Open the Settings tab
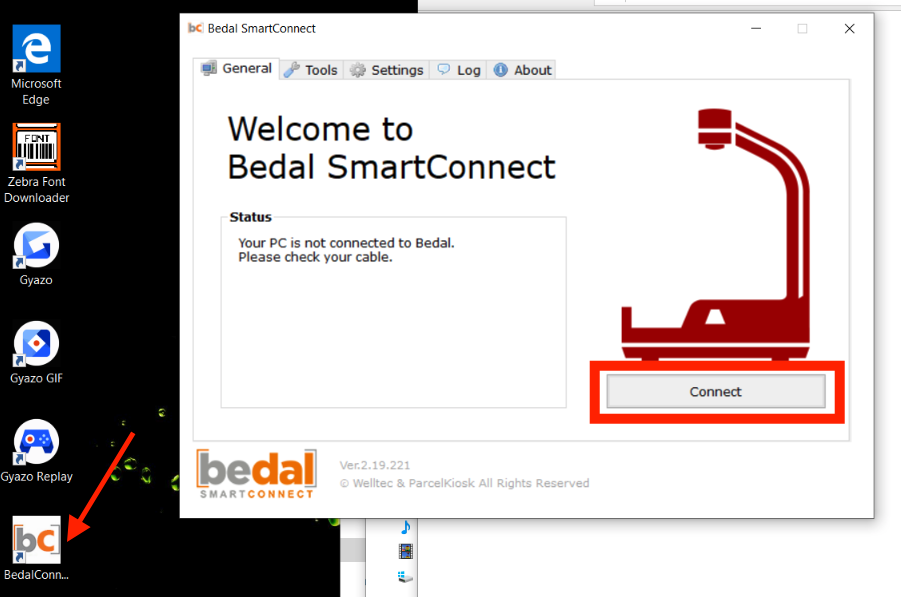This screenshot has height=597, width=901. [x=387, y=70]
